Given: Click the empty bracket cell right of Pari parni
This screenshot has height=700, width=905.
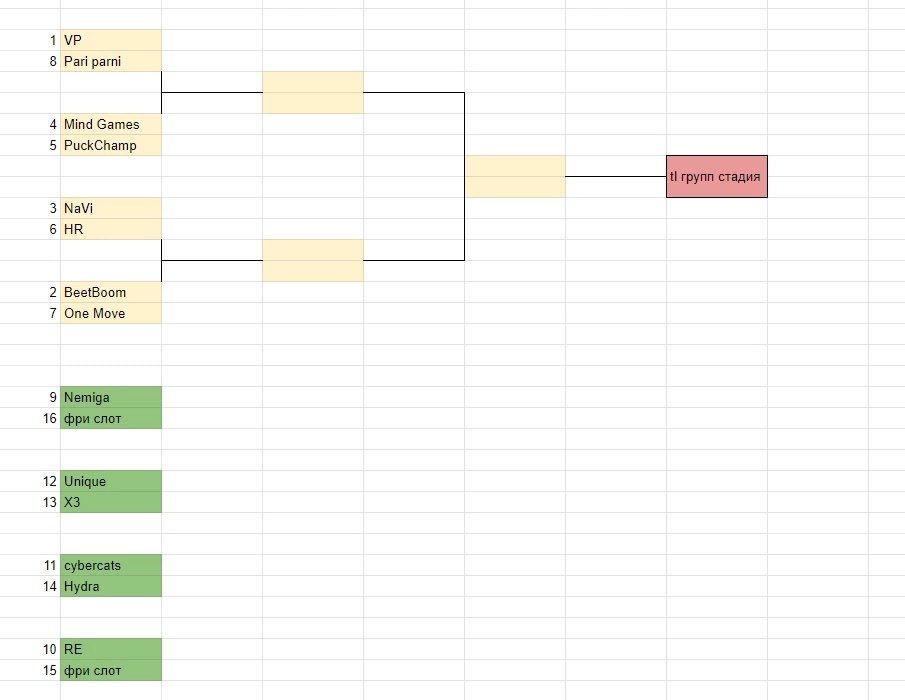Looking at the screenshot, I should click(x=312, y=92).
